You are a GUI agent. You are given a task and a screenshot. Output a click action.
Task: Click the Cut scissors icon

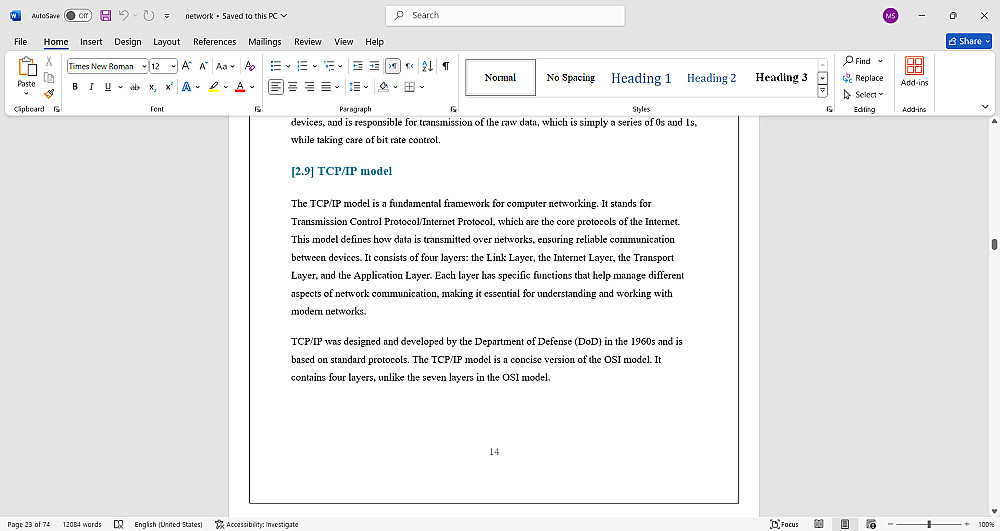point(48,62)
